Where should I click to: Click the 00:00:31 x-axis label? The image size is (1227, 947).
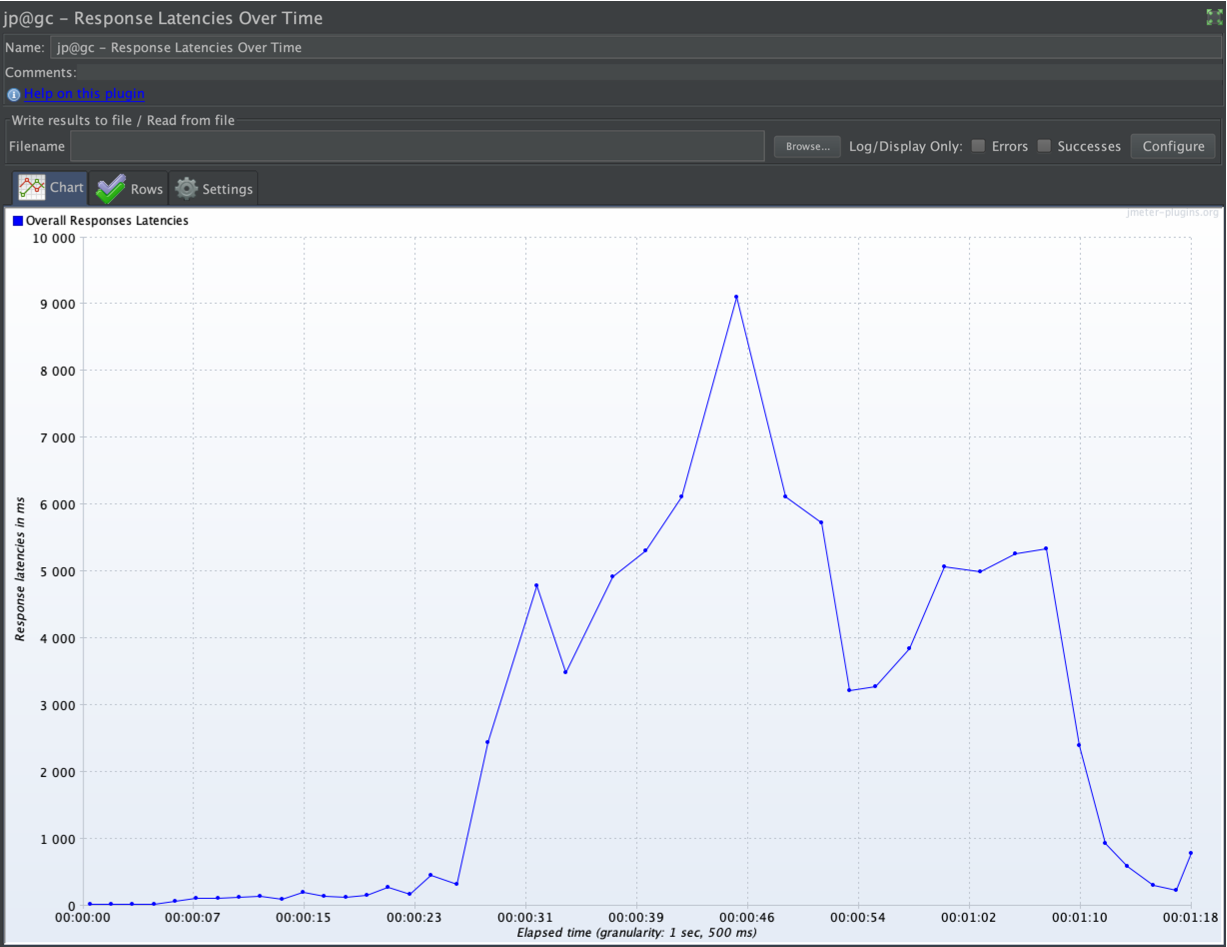pos(526,916)
